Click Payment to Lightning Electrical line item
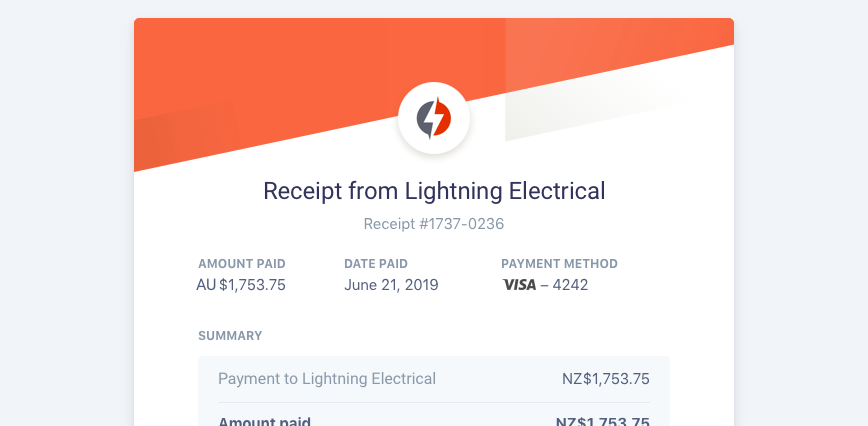The image size is (868, 426). (327, 379)
